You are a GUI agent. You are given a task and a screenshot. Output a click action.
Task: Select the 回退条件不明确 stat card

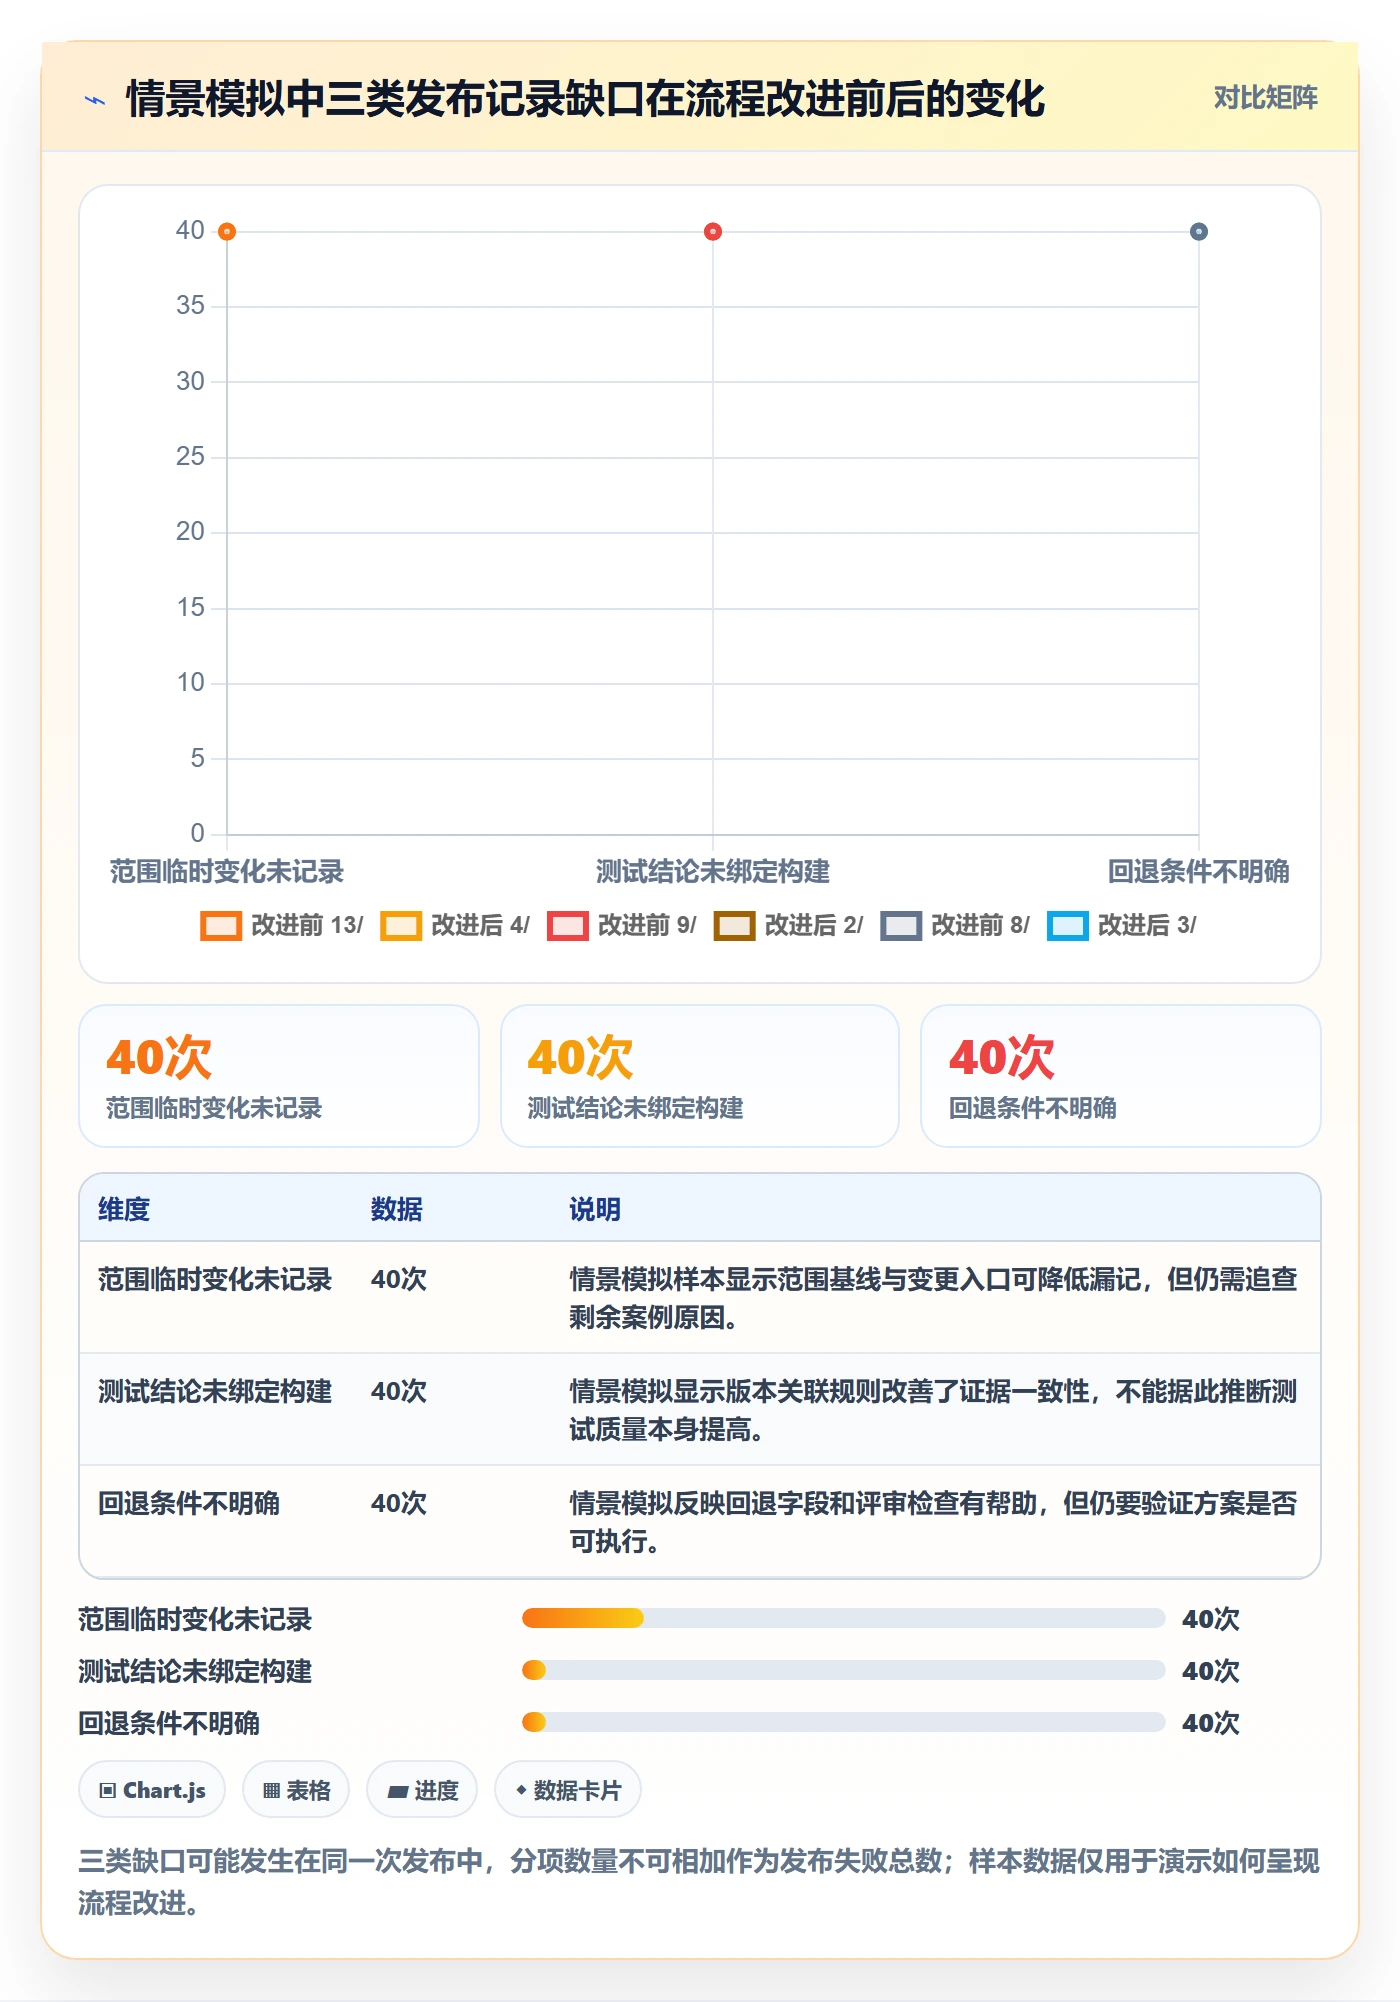[1121, 1076]
